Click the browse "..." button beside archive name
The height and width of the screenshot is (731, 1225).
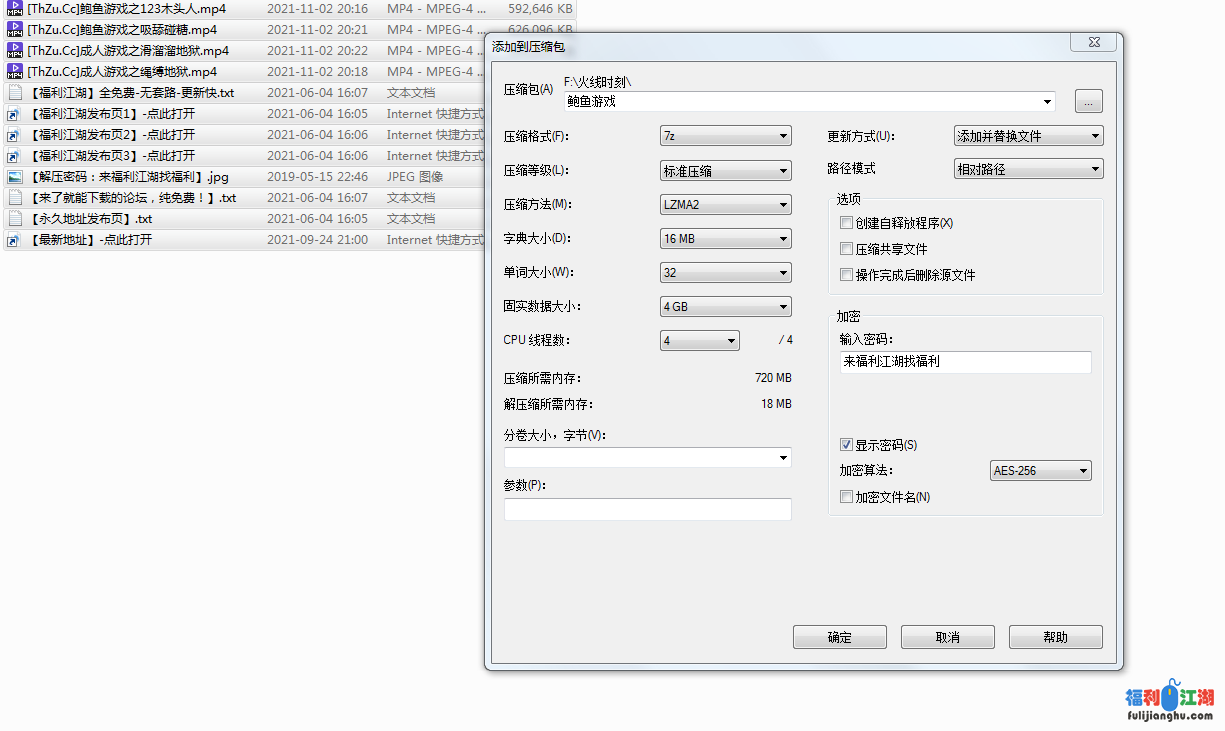[x=1088, y=101]
